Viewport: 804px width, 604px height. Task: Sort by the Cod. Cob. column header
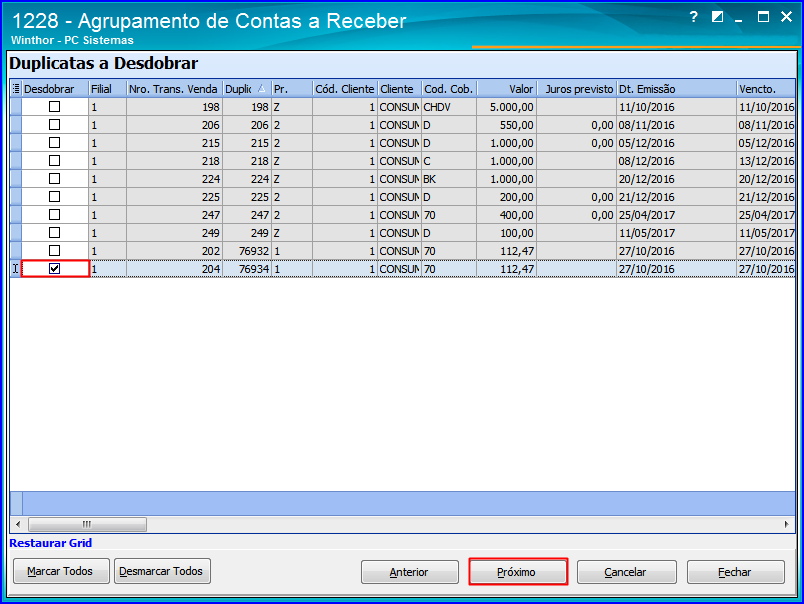pyautogui.click(x=449, y=89)
